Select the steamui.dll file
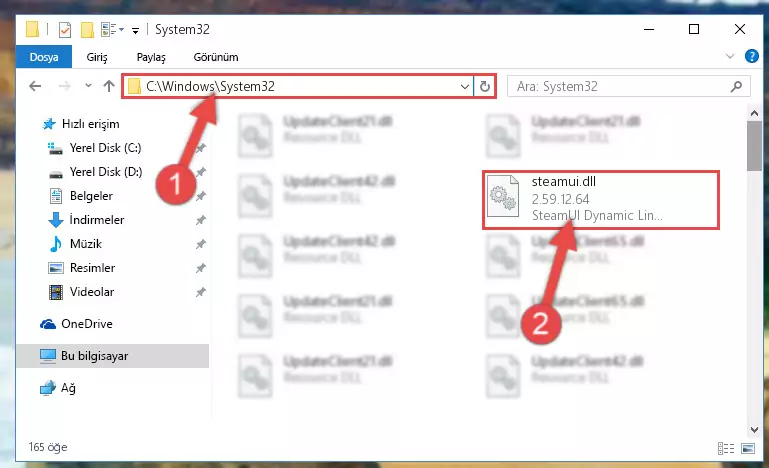 601,199
